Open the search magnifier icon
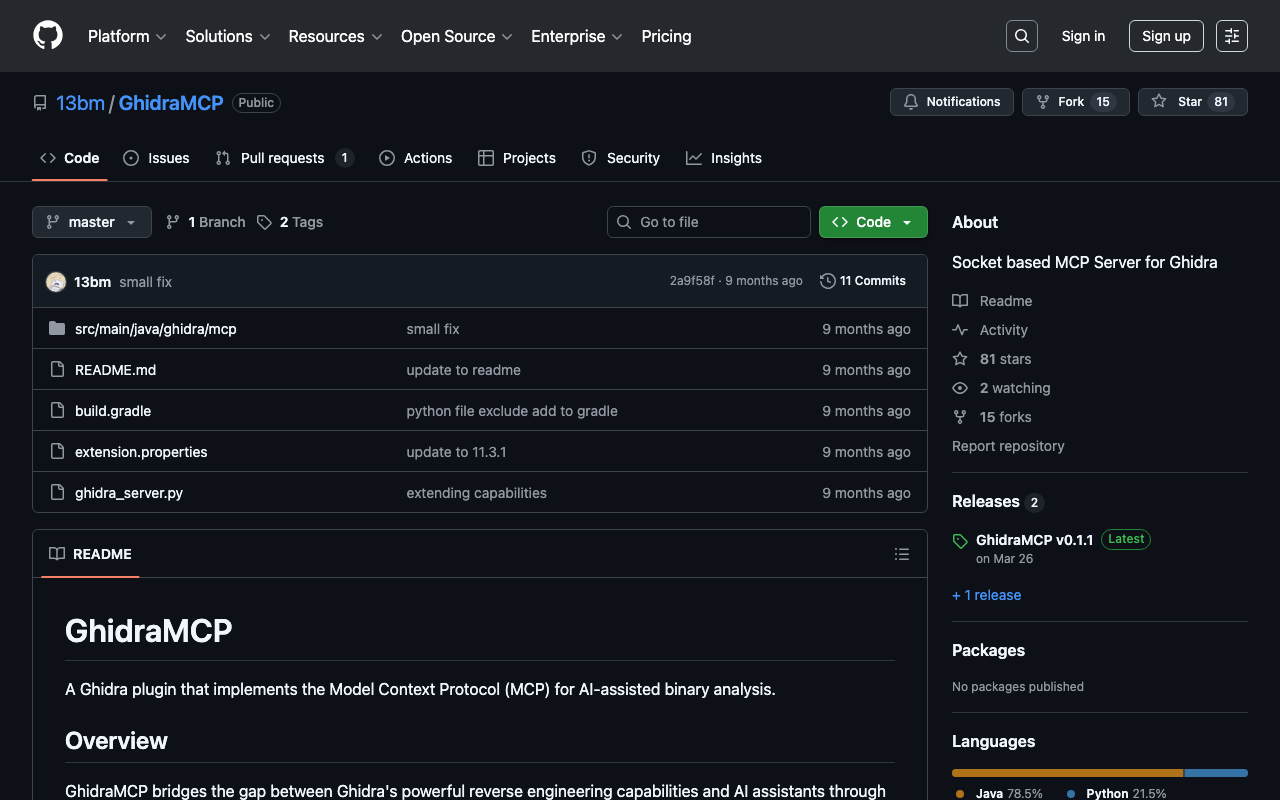Viewport: 1280px width, 800px height. pos(1021,36)
